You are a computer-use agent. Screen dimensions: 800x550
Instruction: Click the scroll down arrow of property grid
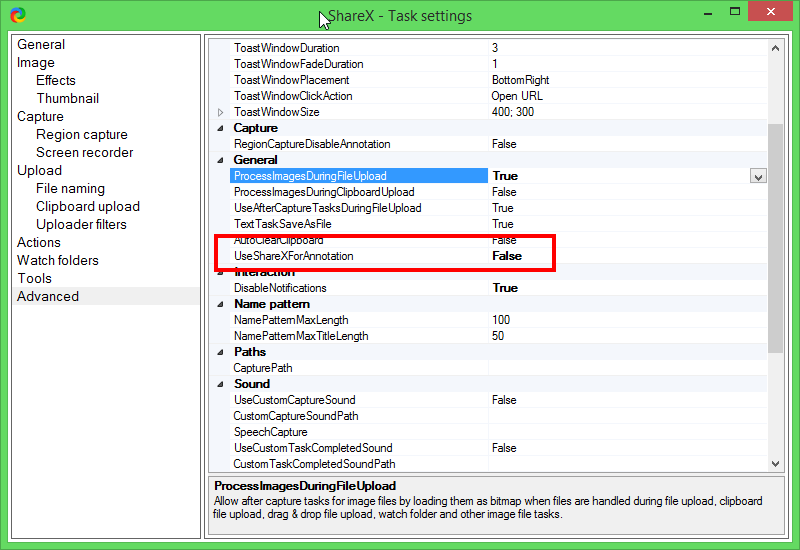[x=776, y=464]
